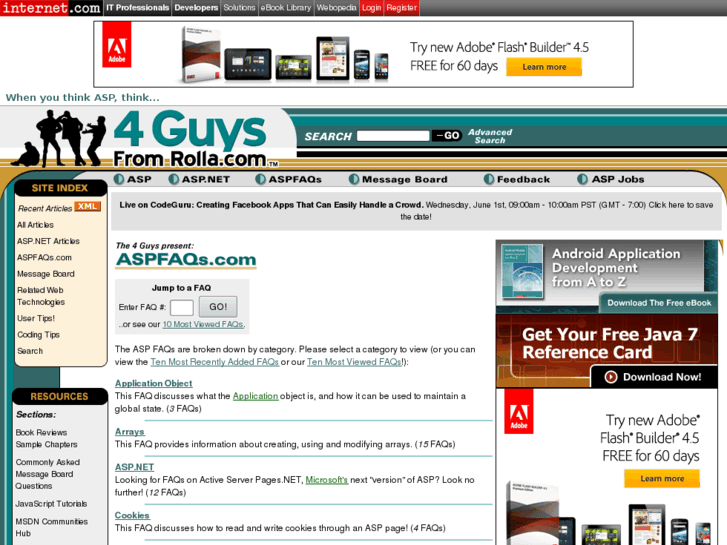727x545 pixels.
Task: Open Cookies FAQ category
Action: coord(132,515)
